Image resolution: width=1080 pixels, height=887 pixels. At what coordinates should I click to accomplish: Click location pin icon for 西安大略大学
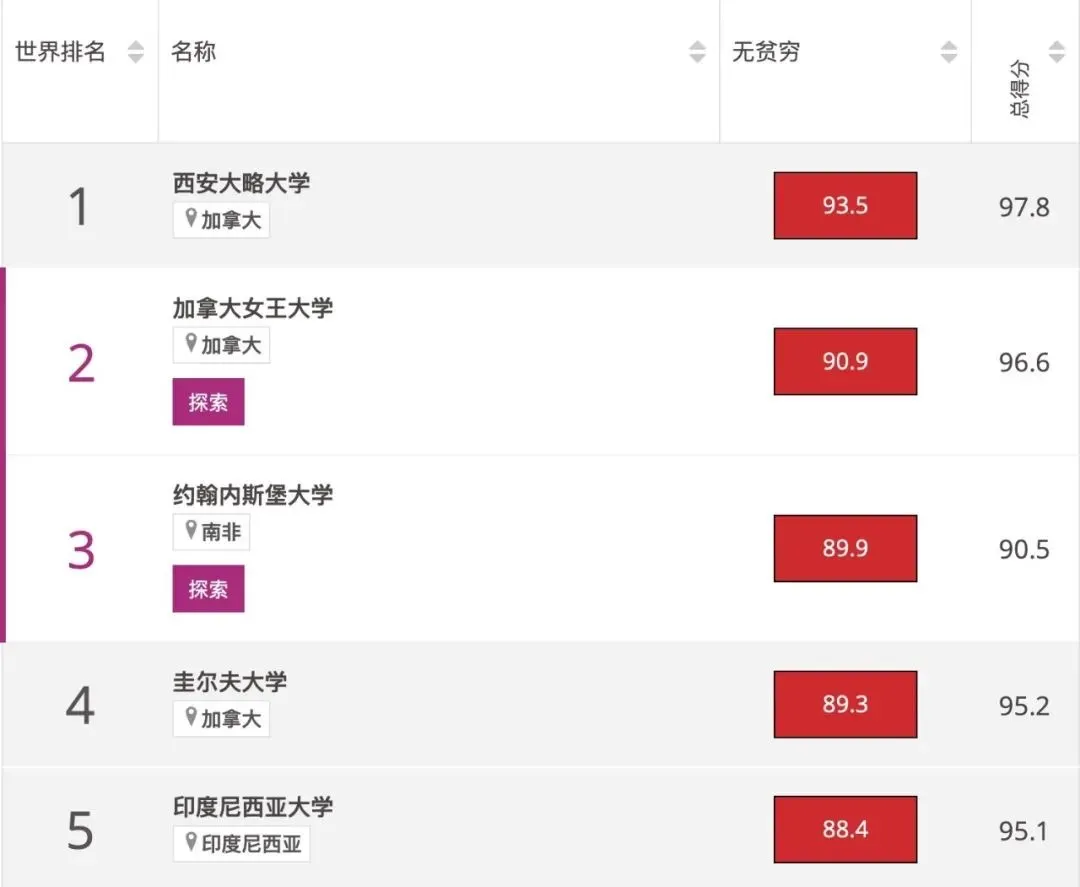[x=190, y=219]
